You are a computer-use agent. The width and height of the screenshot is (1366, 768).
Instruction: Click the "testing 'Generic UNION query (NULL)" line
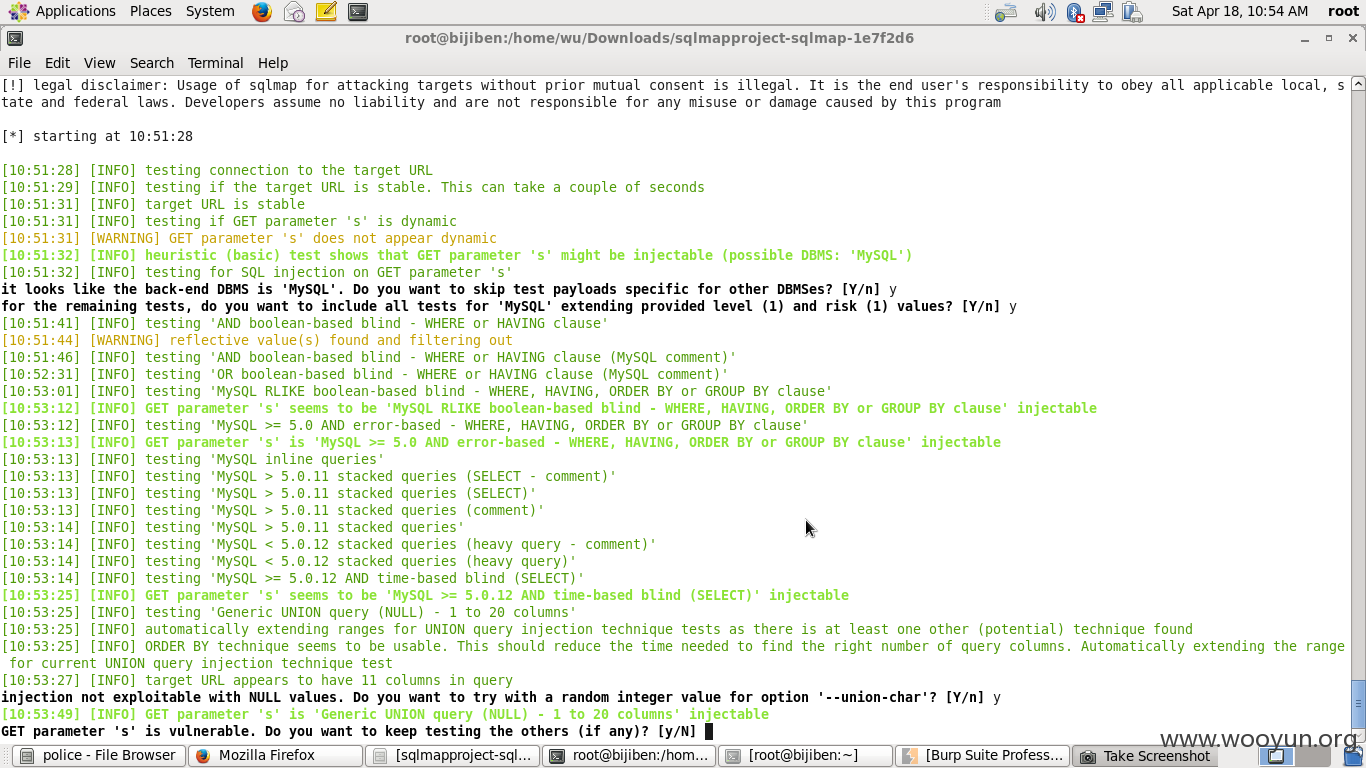(x=289, y=612)
